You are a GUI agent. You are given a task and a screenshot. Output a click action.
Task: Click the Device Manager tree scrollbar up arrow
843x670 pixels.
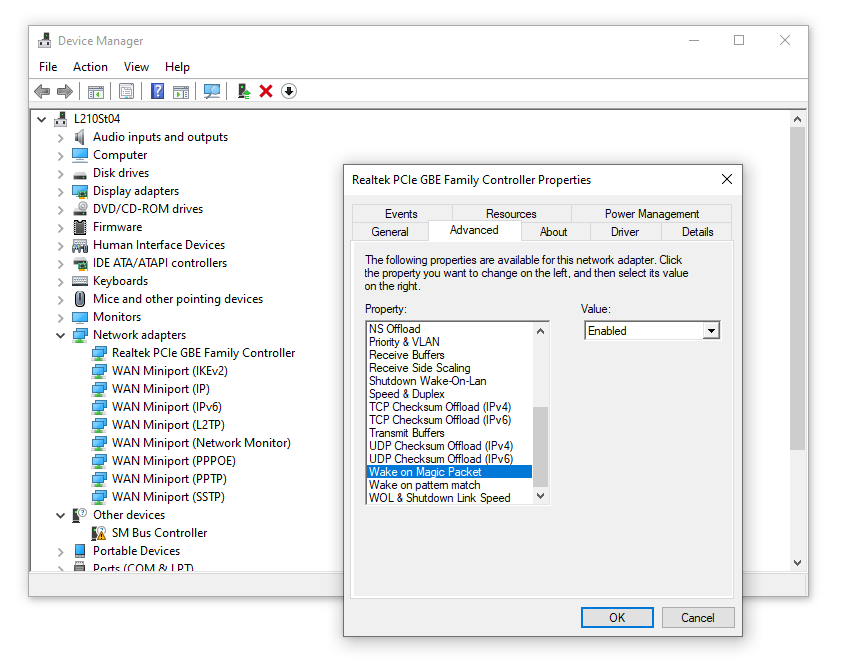tap(798, 119)
